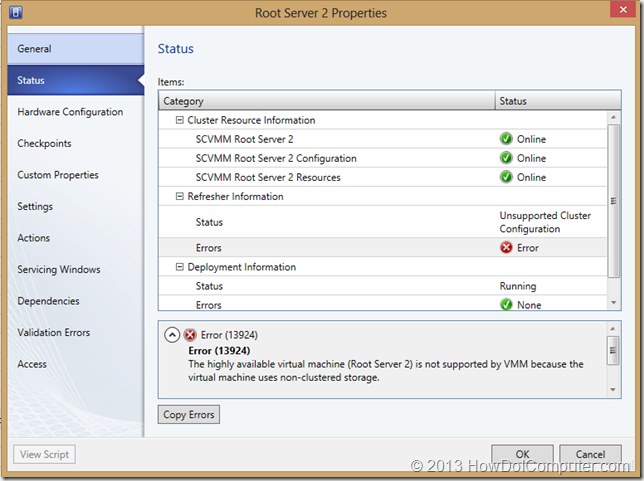The width and height of the screenshot is (644, 481).
Task: Click the Copy Errors button
Action: tap(189, 414)
